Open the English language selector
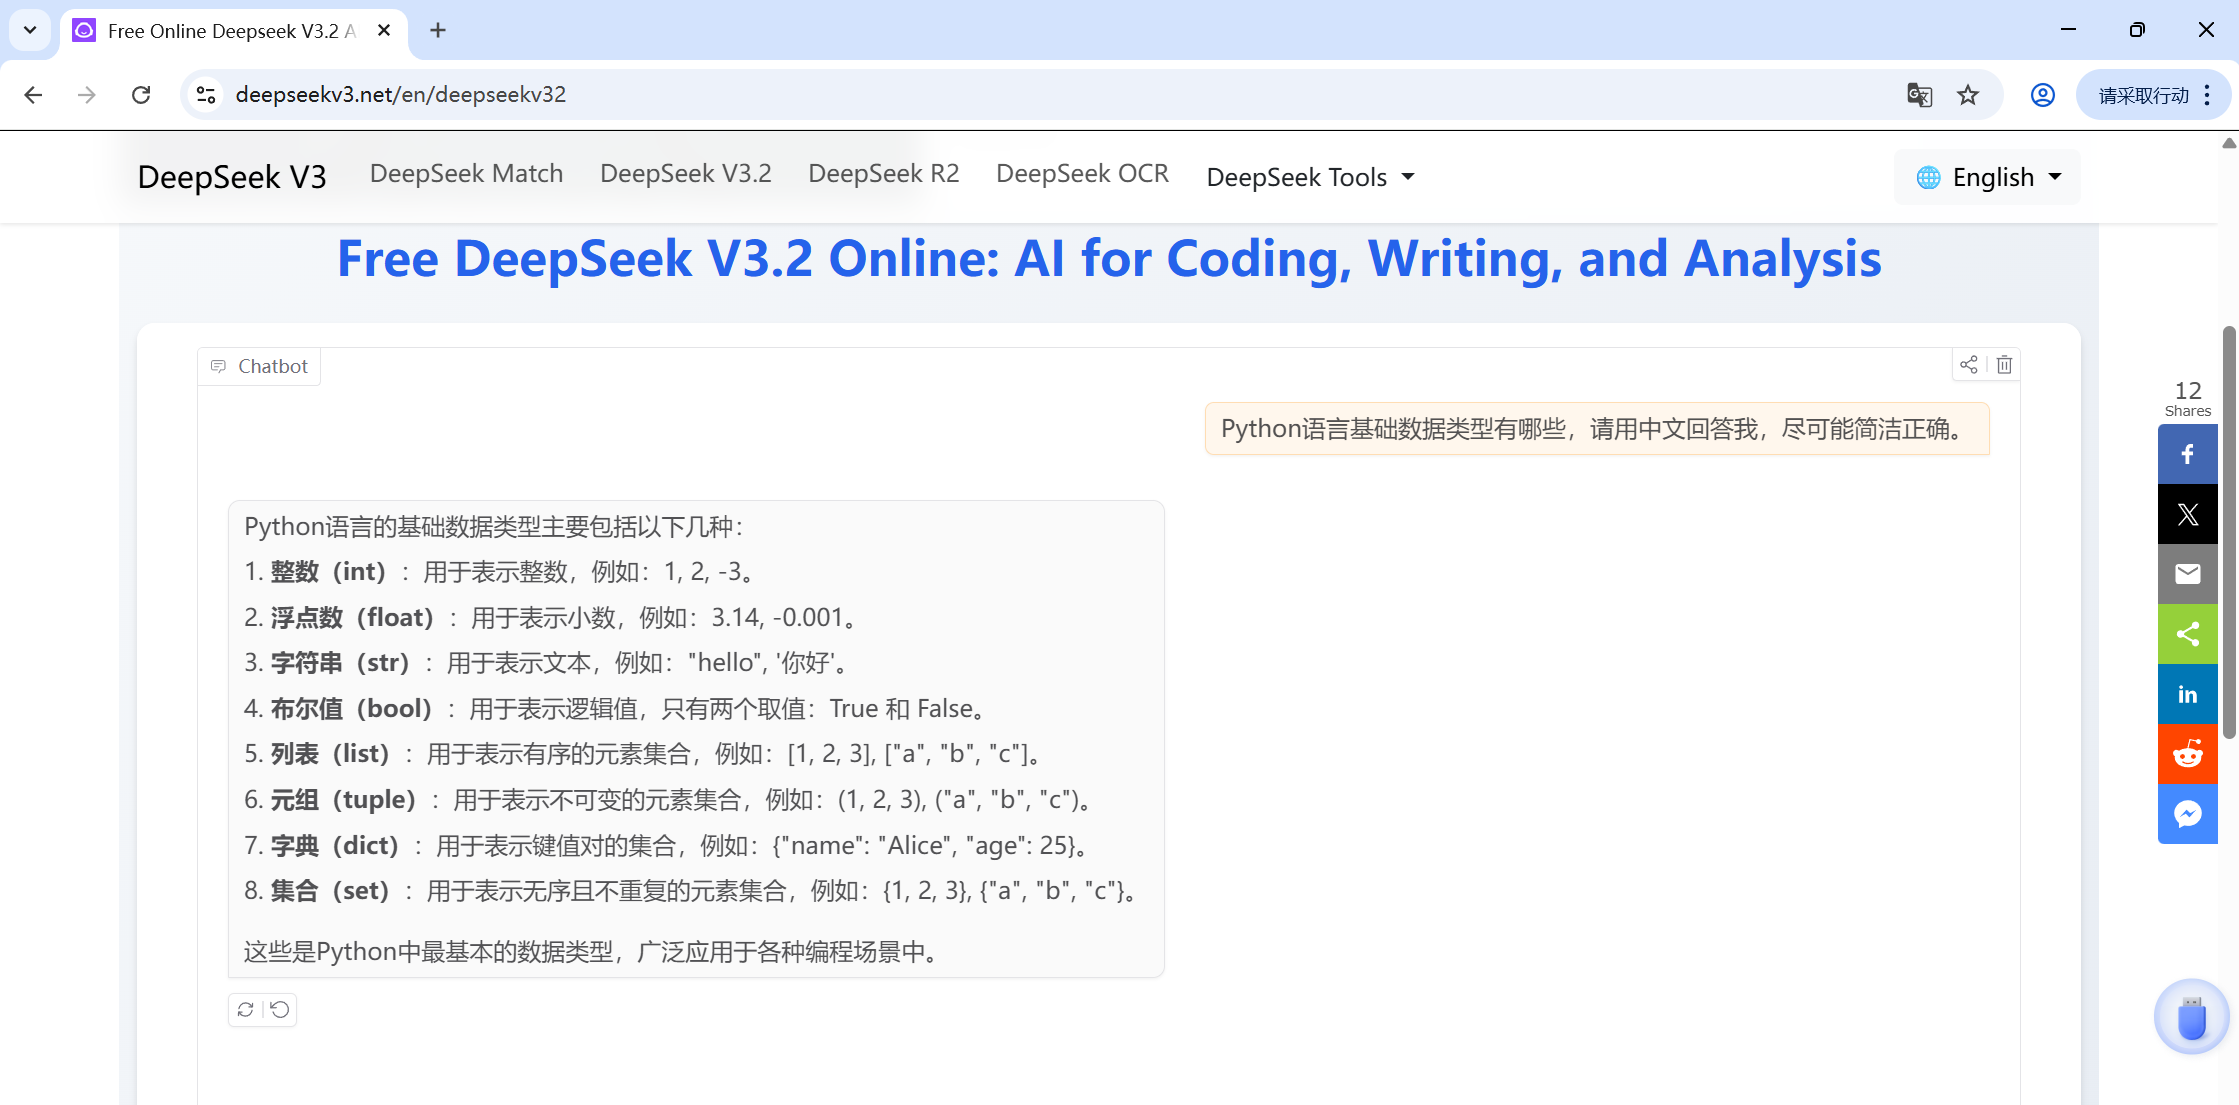2239x1105 pixels. [x=1988, y=177]
